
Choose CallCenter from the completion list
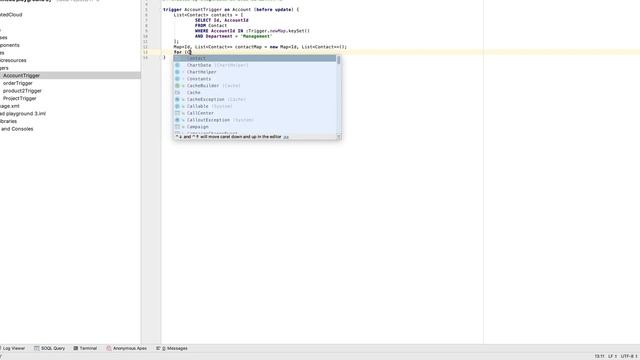255,113
